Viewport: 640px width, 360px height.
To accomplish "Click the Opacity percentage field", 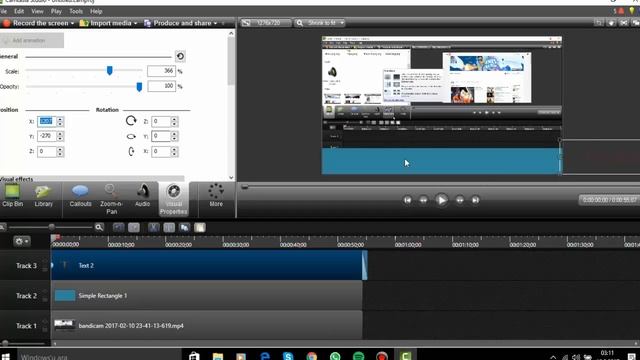I will tap(161, 86).
